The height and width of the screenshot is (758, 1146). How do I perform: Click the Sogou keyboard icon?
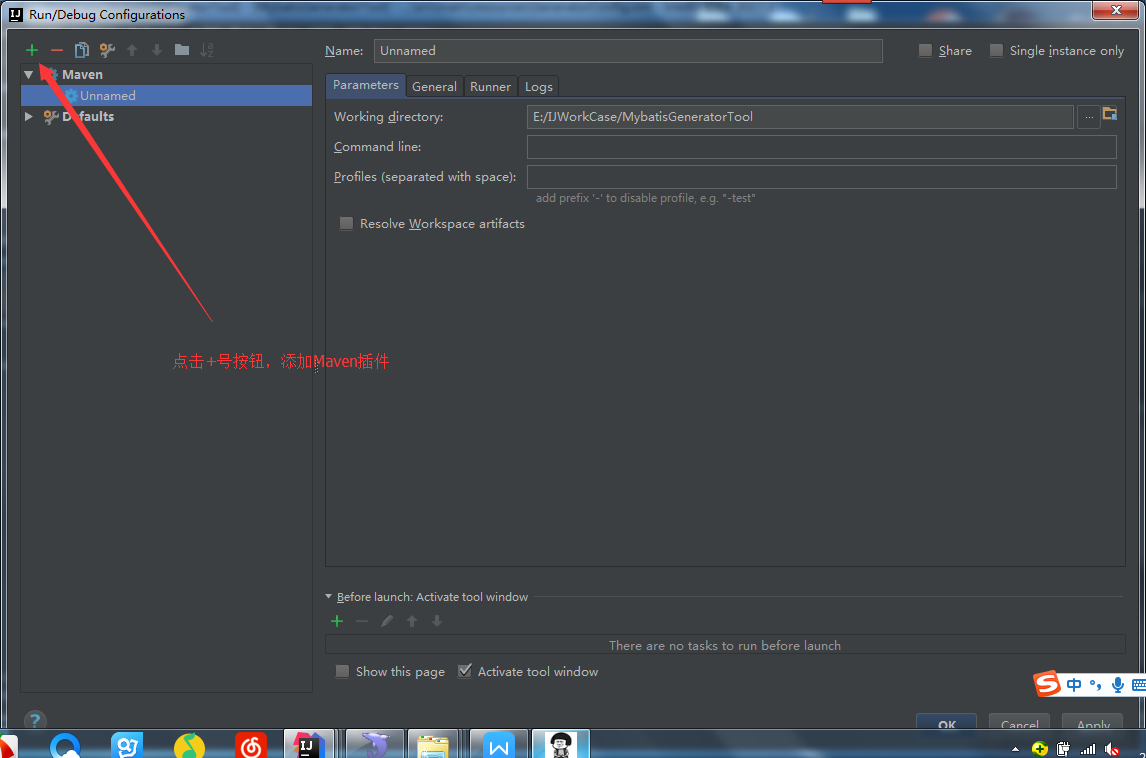1139,685
